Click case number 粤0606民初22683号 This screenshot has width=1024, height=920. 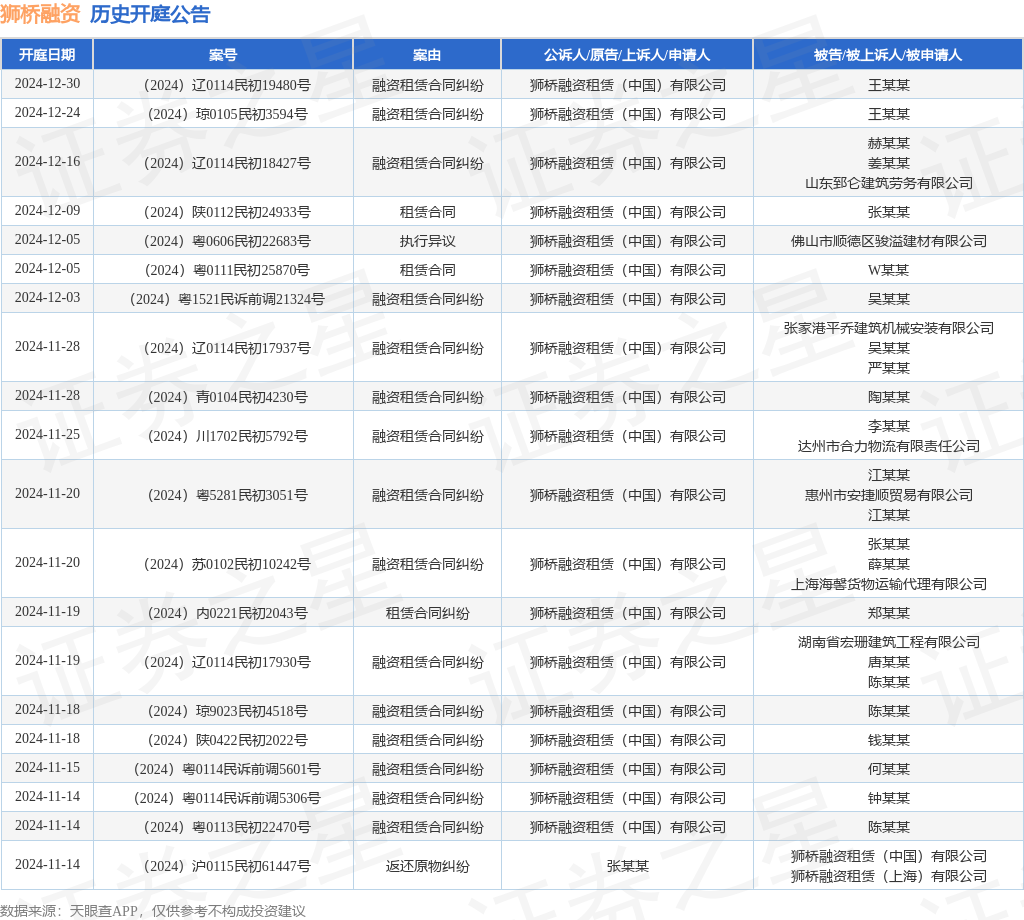[227, 241]
